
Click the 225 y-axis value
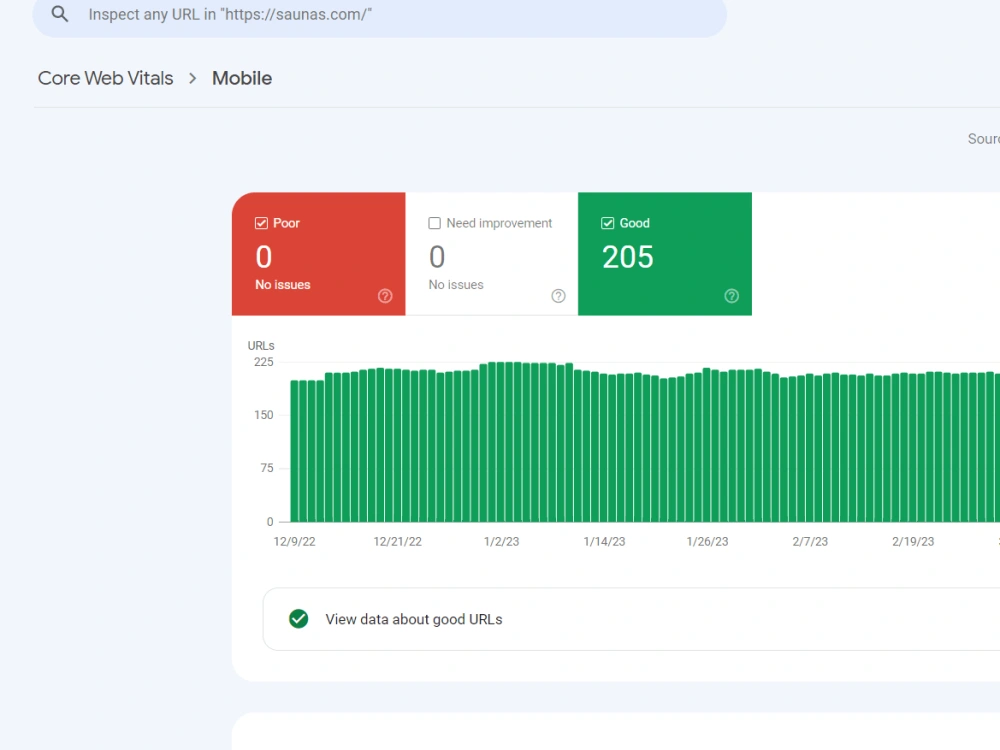pyautogui.click(x=263, y=362)
